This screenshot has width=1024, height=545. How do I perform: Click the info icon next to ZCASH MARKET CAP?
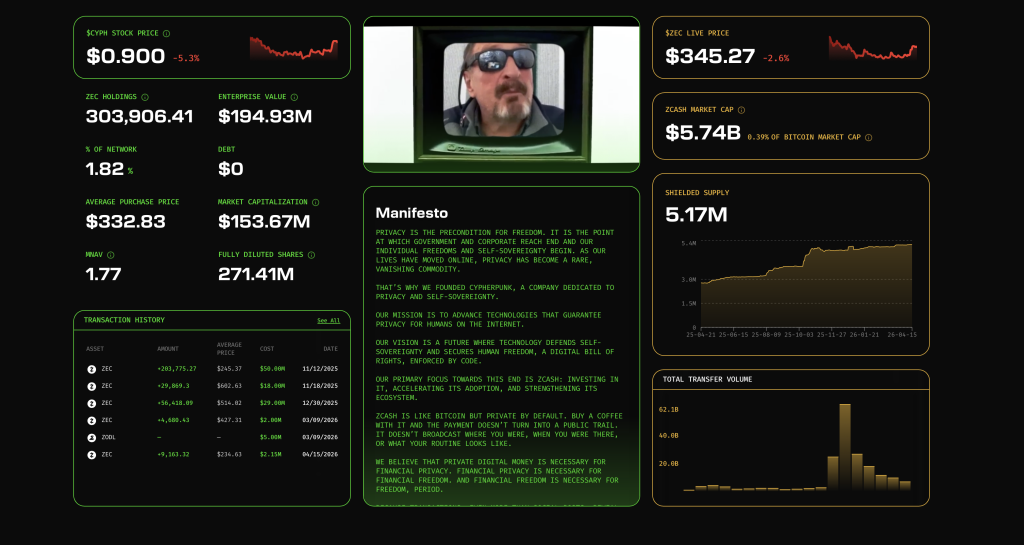point(741,110)
